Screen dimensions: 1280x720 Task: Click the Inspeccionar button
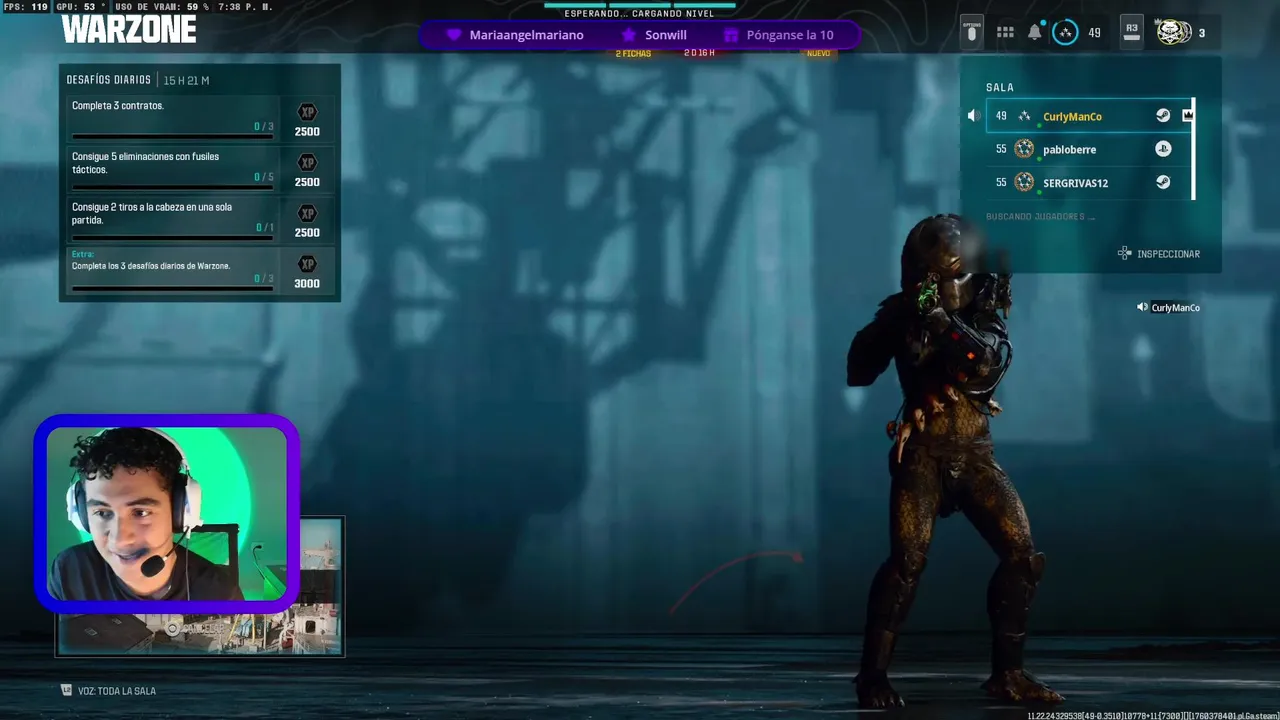pyautogui.click(x=1159, y=254)
